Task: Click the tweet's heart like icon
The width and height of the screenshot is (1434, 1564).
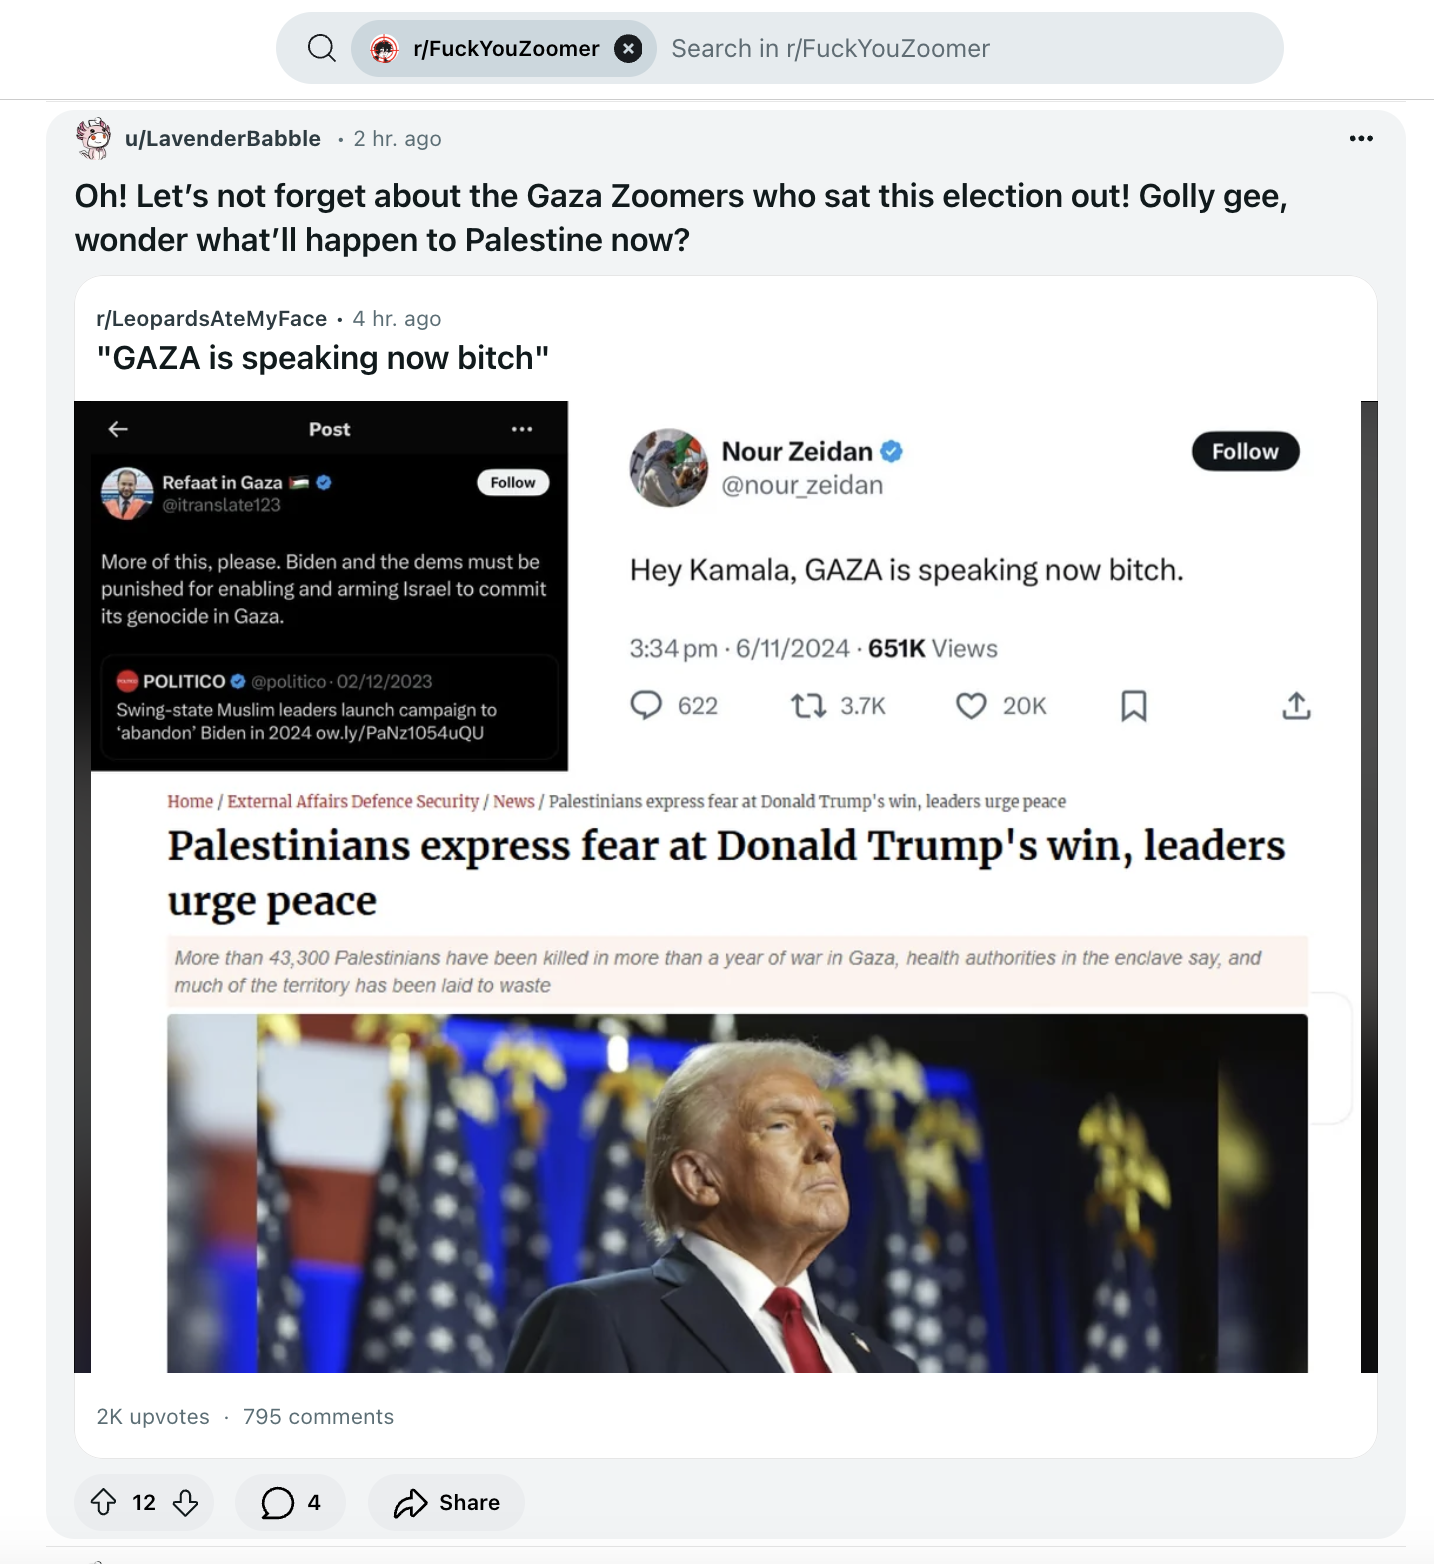Action: pos(971,706)
